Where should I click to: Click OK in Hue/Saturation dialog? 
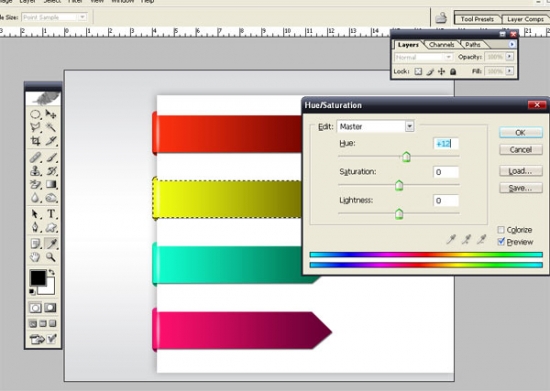pos(521,133)
